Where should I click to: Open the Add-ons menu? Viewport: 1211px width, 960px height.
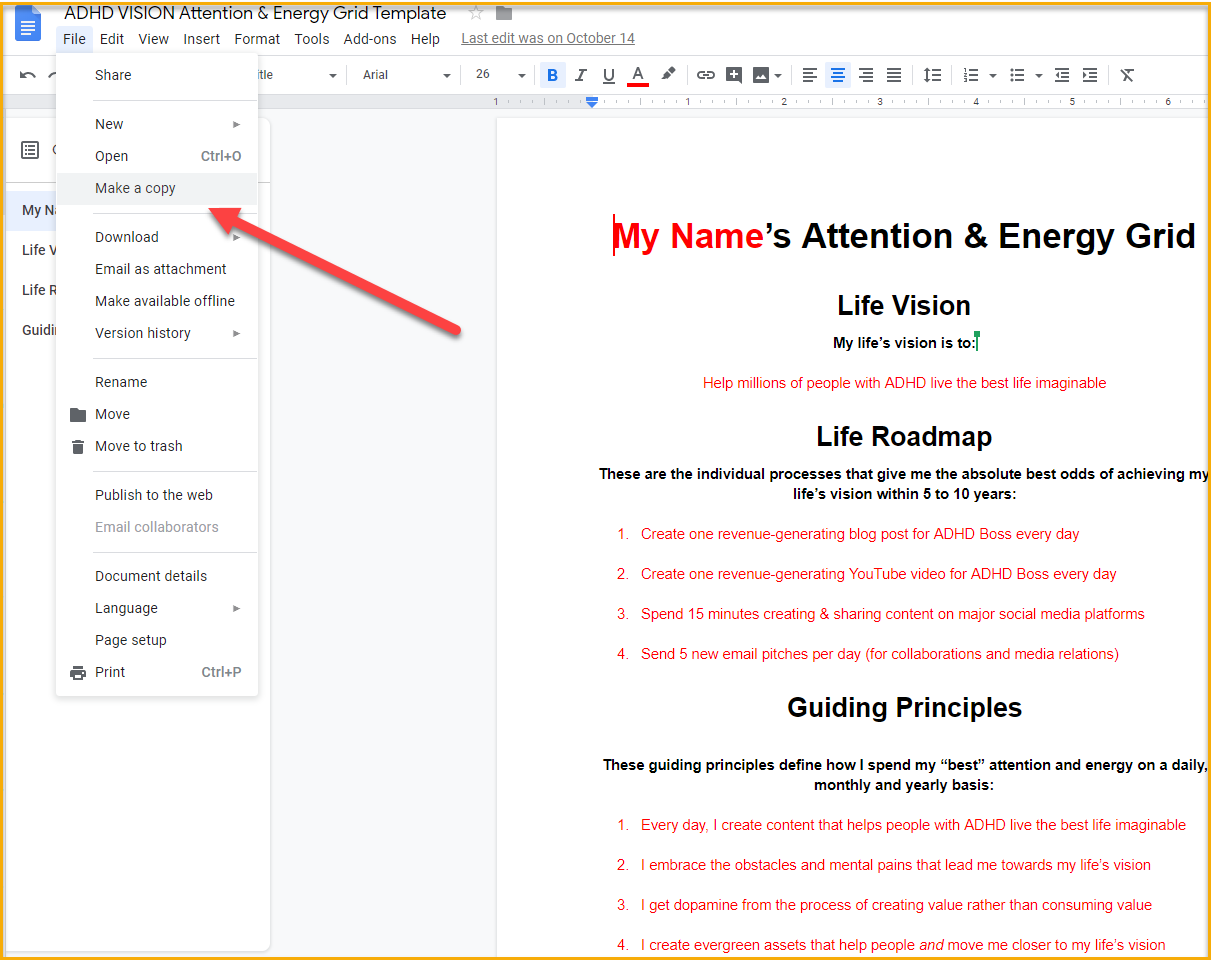point(369,39)
